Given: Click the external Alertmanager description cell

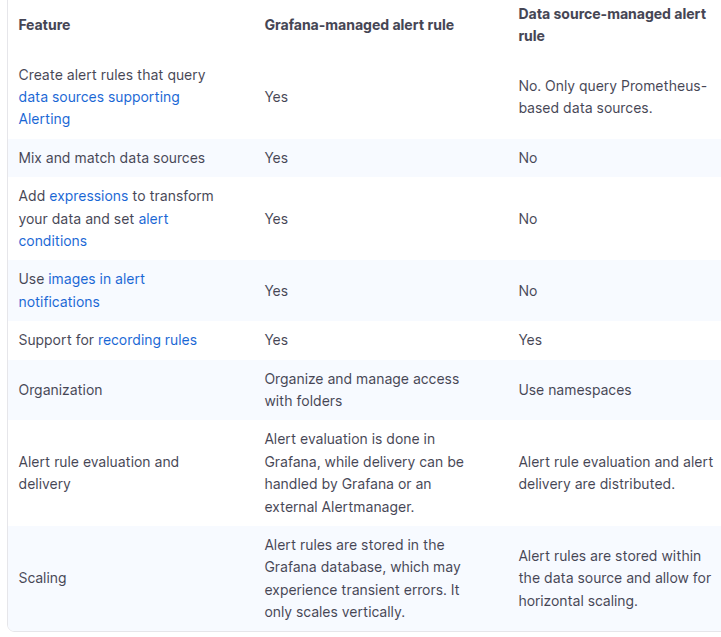Looking at the screenshot, I should (x=364, y=473).
